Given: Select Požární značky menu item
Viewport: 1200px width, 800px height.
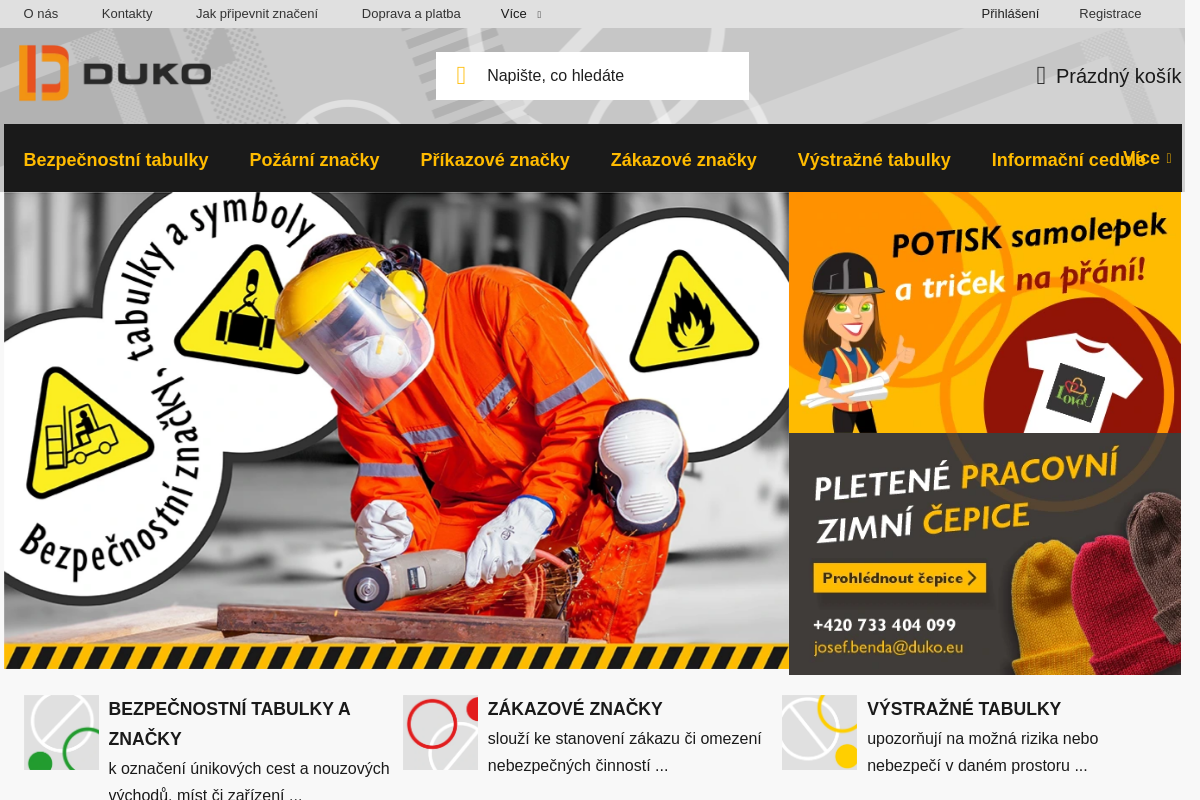Looking at the screenshot, I should click(314, 160).
